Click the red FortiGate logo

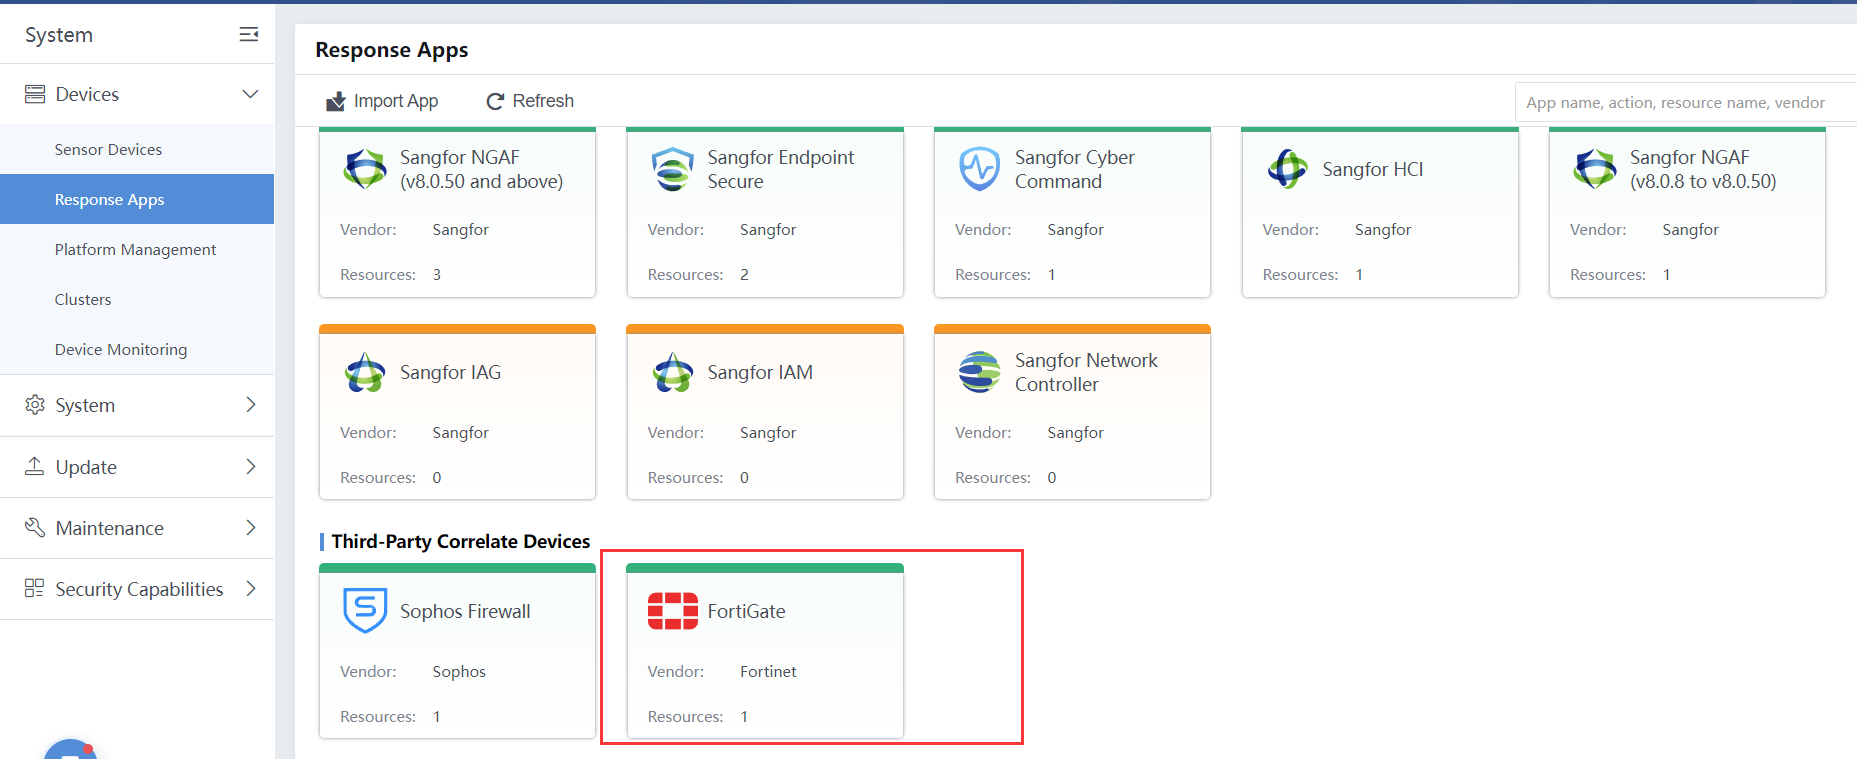point(673,611)
